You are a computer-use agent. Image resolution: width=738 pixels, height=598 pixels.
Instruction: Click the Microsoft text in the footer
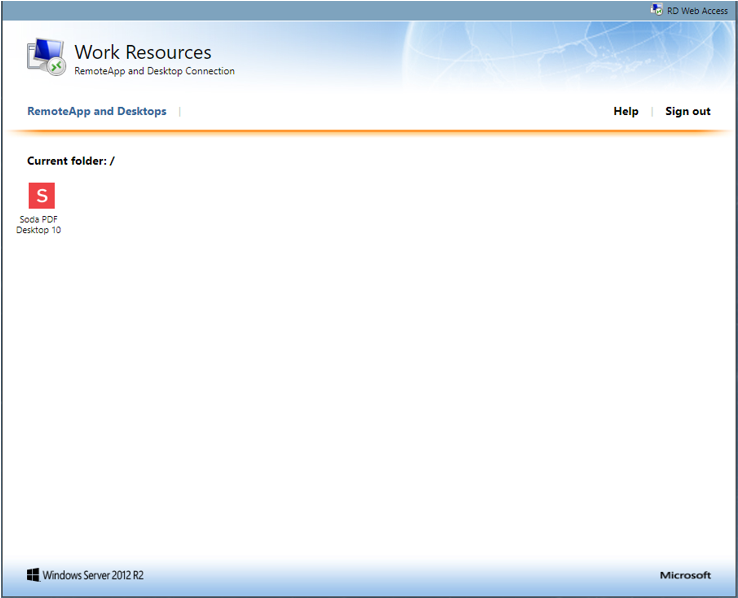[x=685, y=575]
